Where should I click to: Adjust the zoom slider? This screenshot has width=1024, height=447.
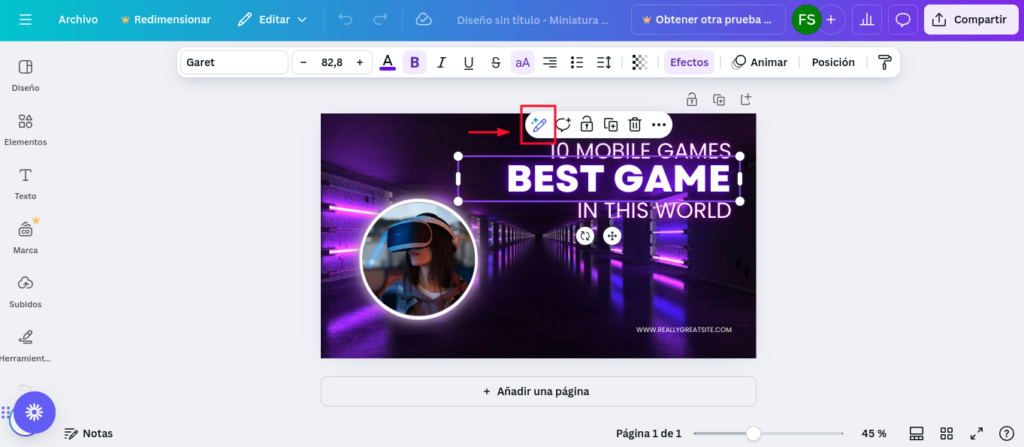click(754, 433)
